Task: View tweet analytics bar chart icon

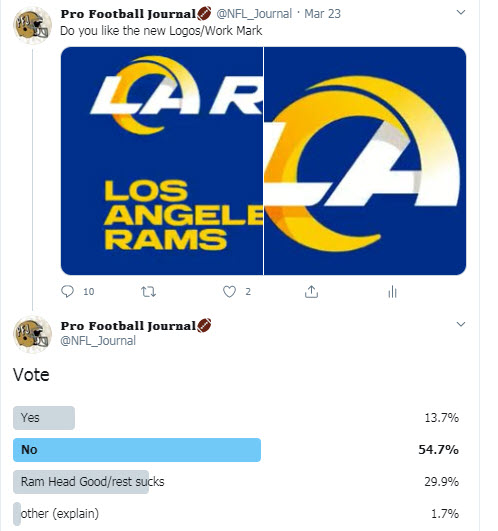Action: pos(392,292)
